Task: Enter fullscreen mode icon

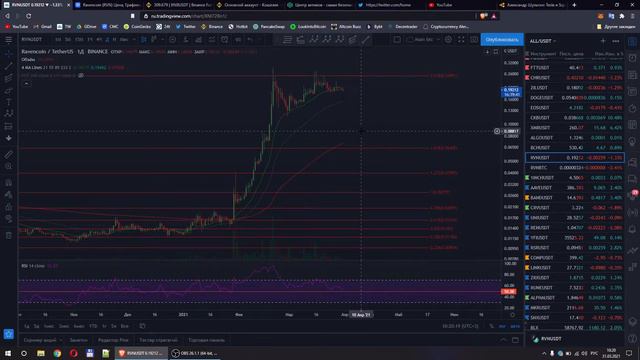Action: coord(461,40)
